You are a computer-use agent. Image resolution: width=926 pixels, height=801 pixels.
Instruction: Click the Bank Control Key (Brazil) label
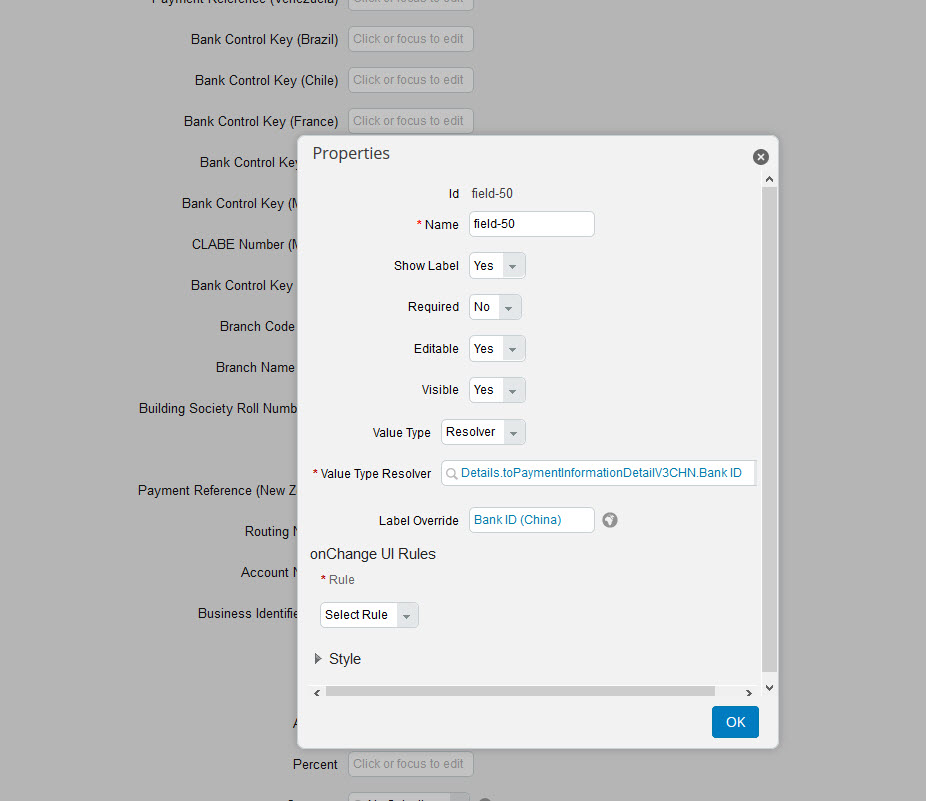coord(265,40)
